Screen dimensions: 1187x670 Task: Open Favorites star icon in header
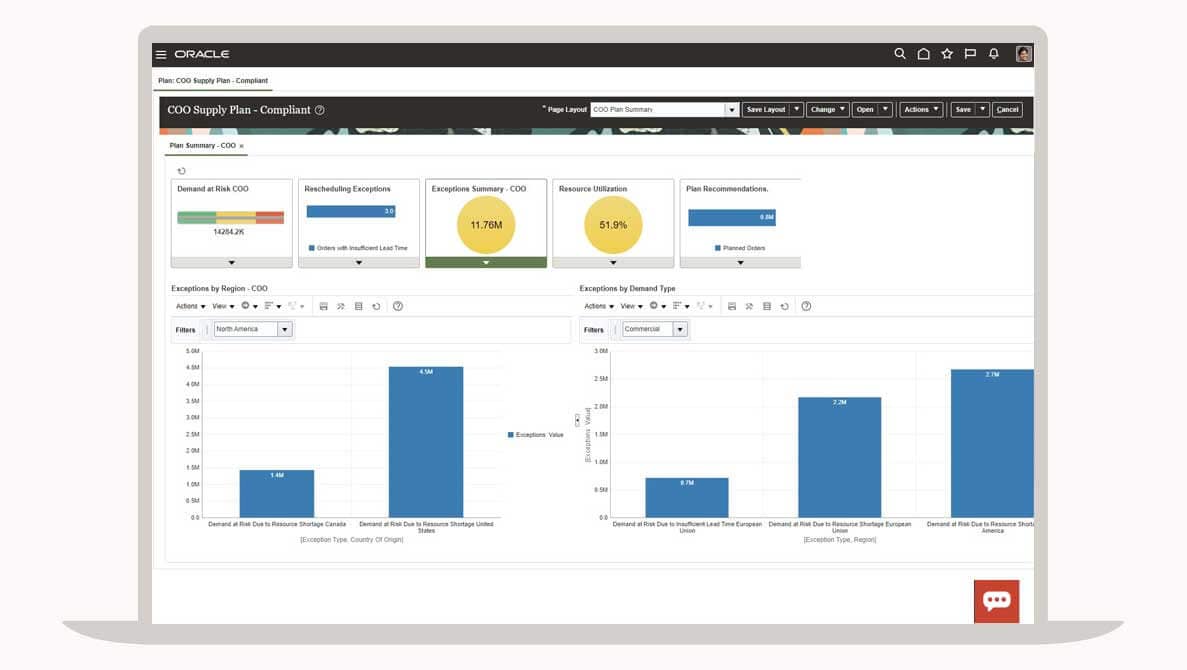tap(947, 54)
